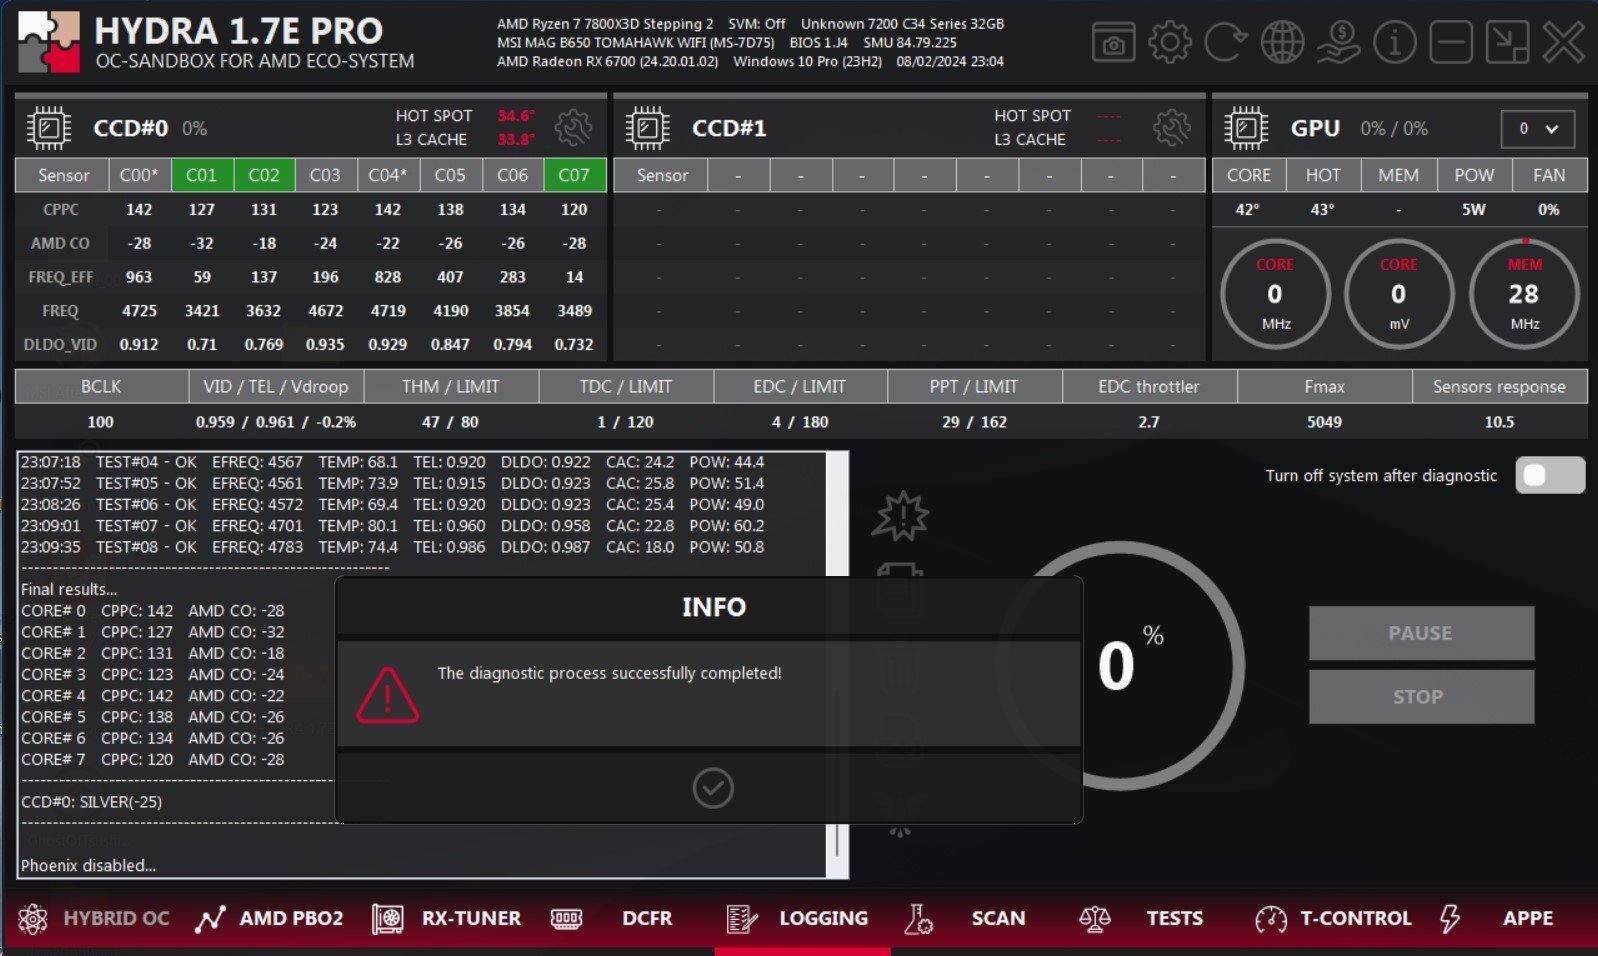Click the warning triangle in the INFO dialog

click(388, 694)
